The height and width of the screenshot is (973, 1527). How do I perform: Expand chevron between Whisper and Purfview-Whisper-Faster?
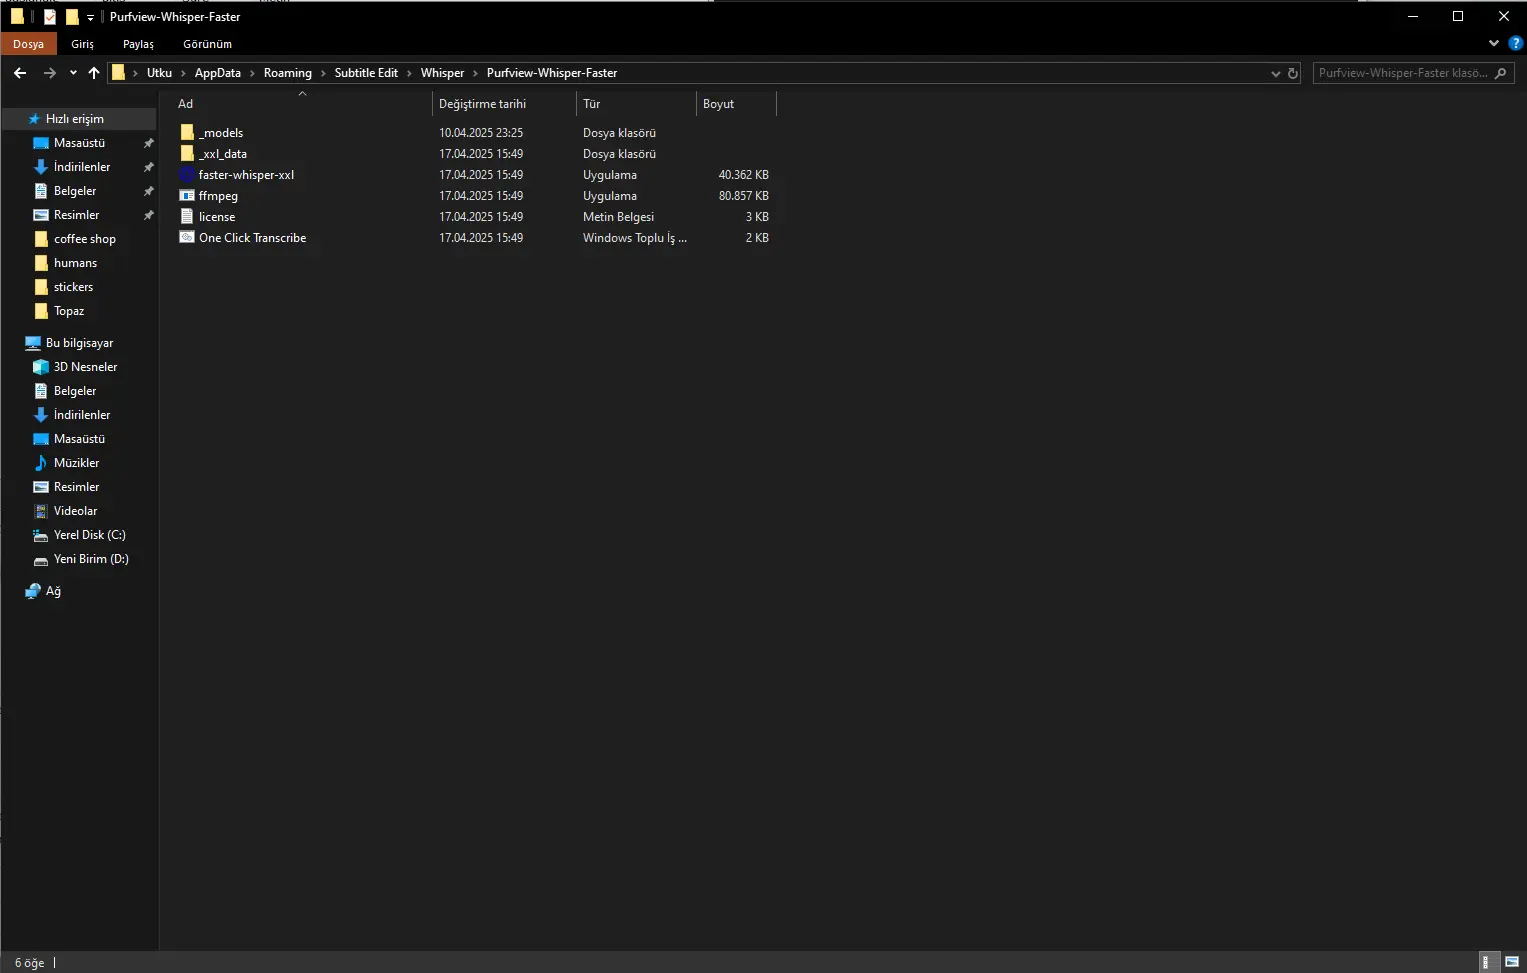[x=475, y=73]
